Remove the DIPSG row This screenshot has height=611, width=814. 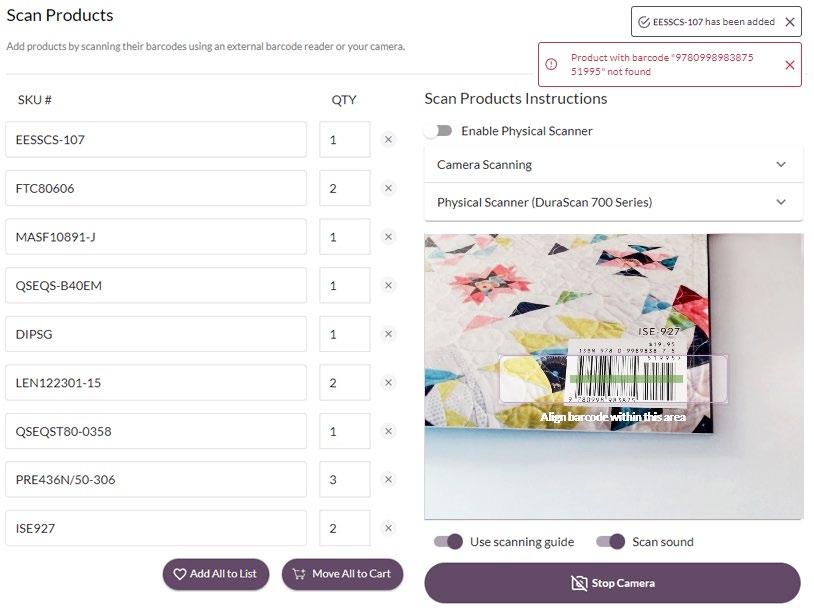[x=389, y=334]
